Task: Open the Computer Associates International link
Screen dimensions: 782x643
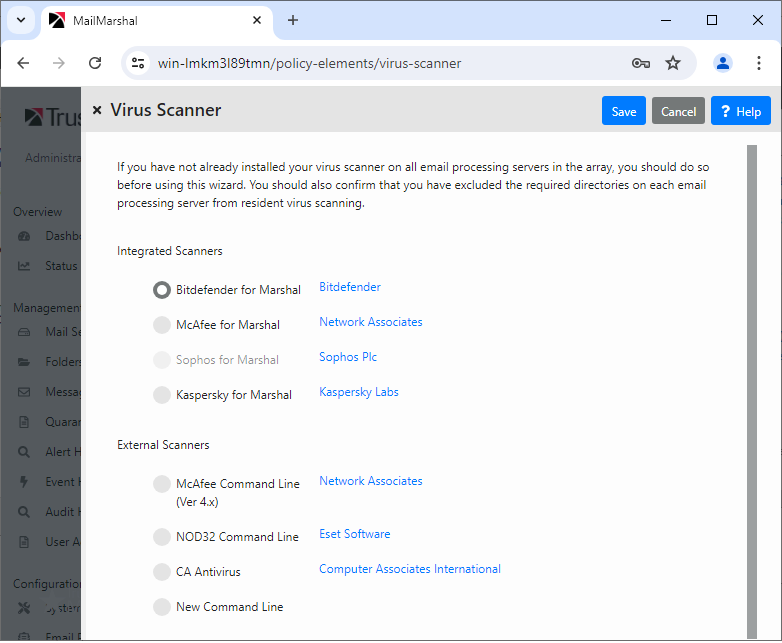Action: click(x=409, y=569)
